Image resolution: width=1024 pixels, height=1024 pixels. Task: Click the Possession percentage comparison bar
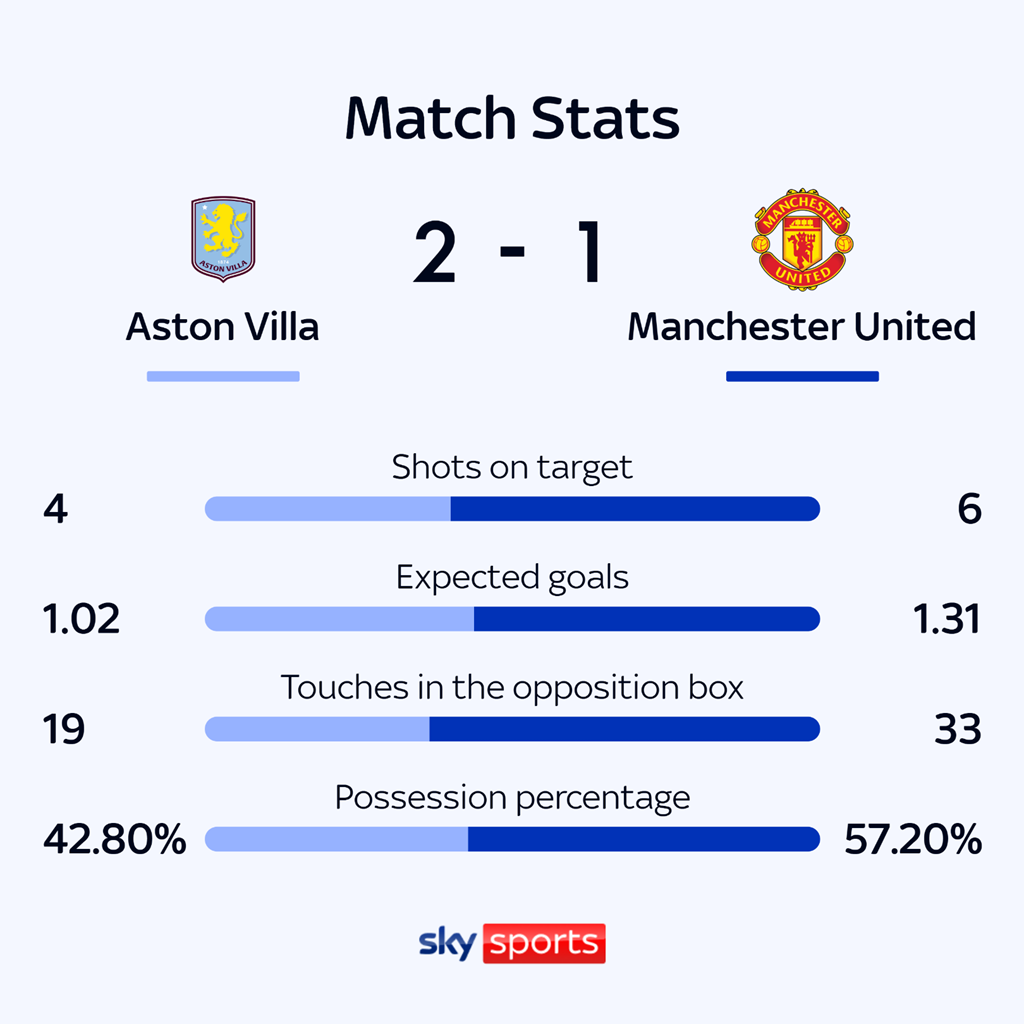[512, 839]
